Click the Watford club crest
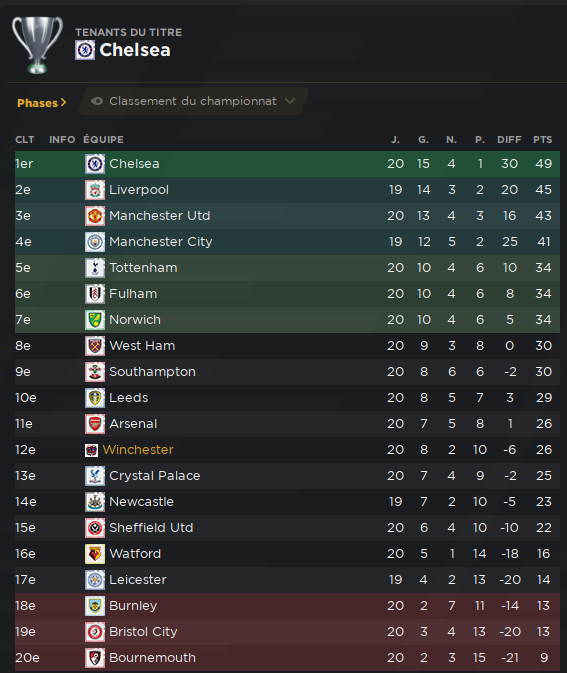Viewport: 567px width, 673px height. tap(95, 554)
